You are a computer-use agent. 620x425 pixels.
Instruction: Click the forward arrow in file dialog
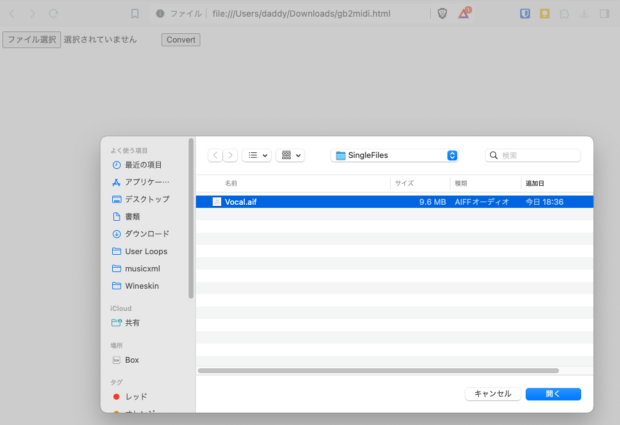click(x=230, y=156)
